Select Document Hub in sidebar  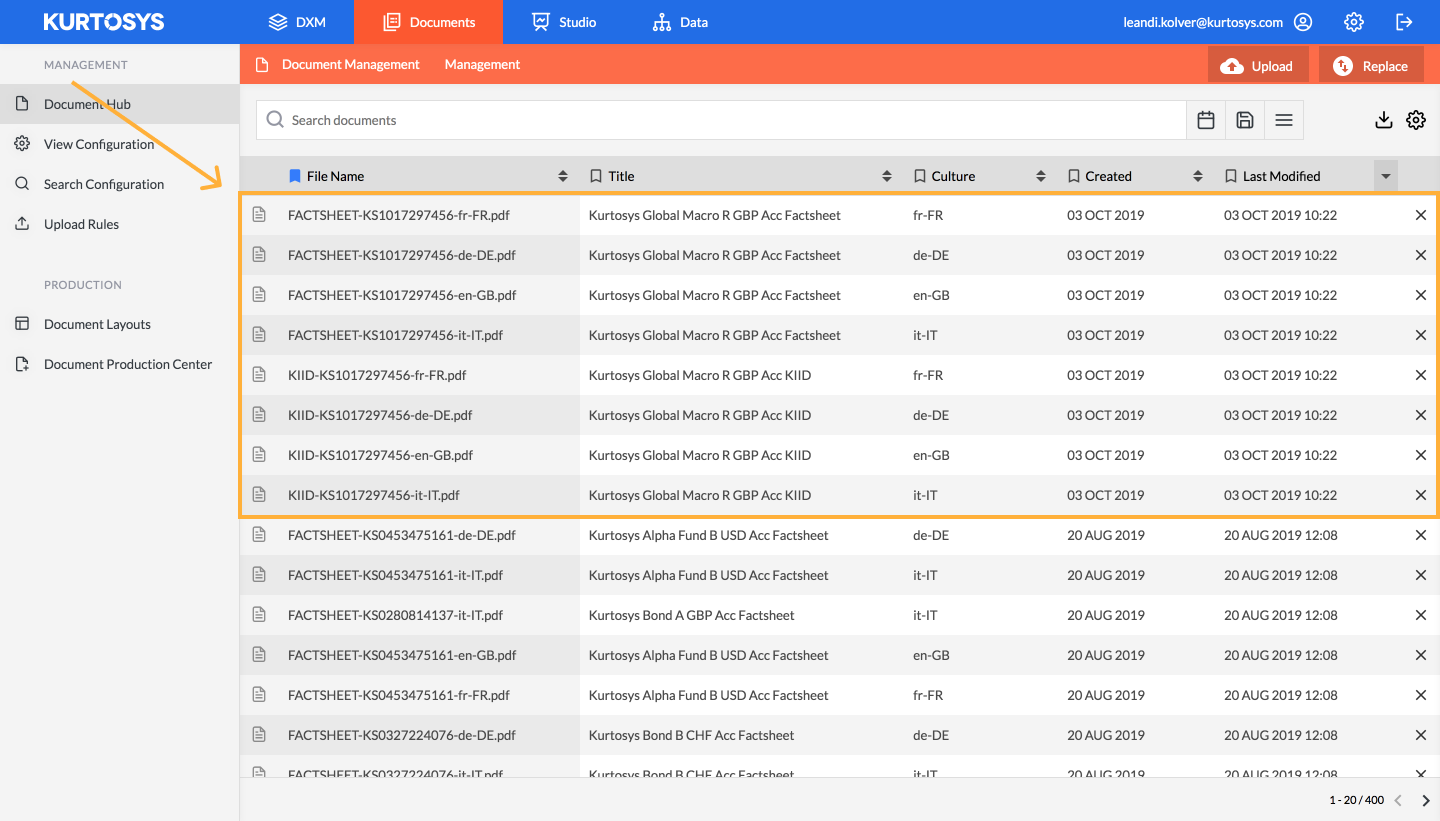(x=120, y=104)
